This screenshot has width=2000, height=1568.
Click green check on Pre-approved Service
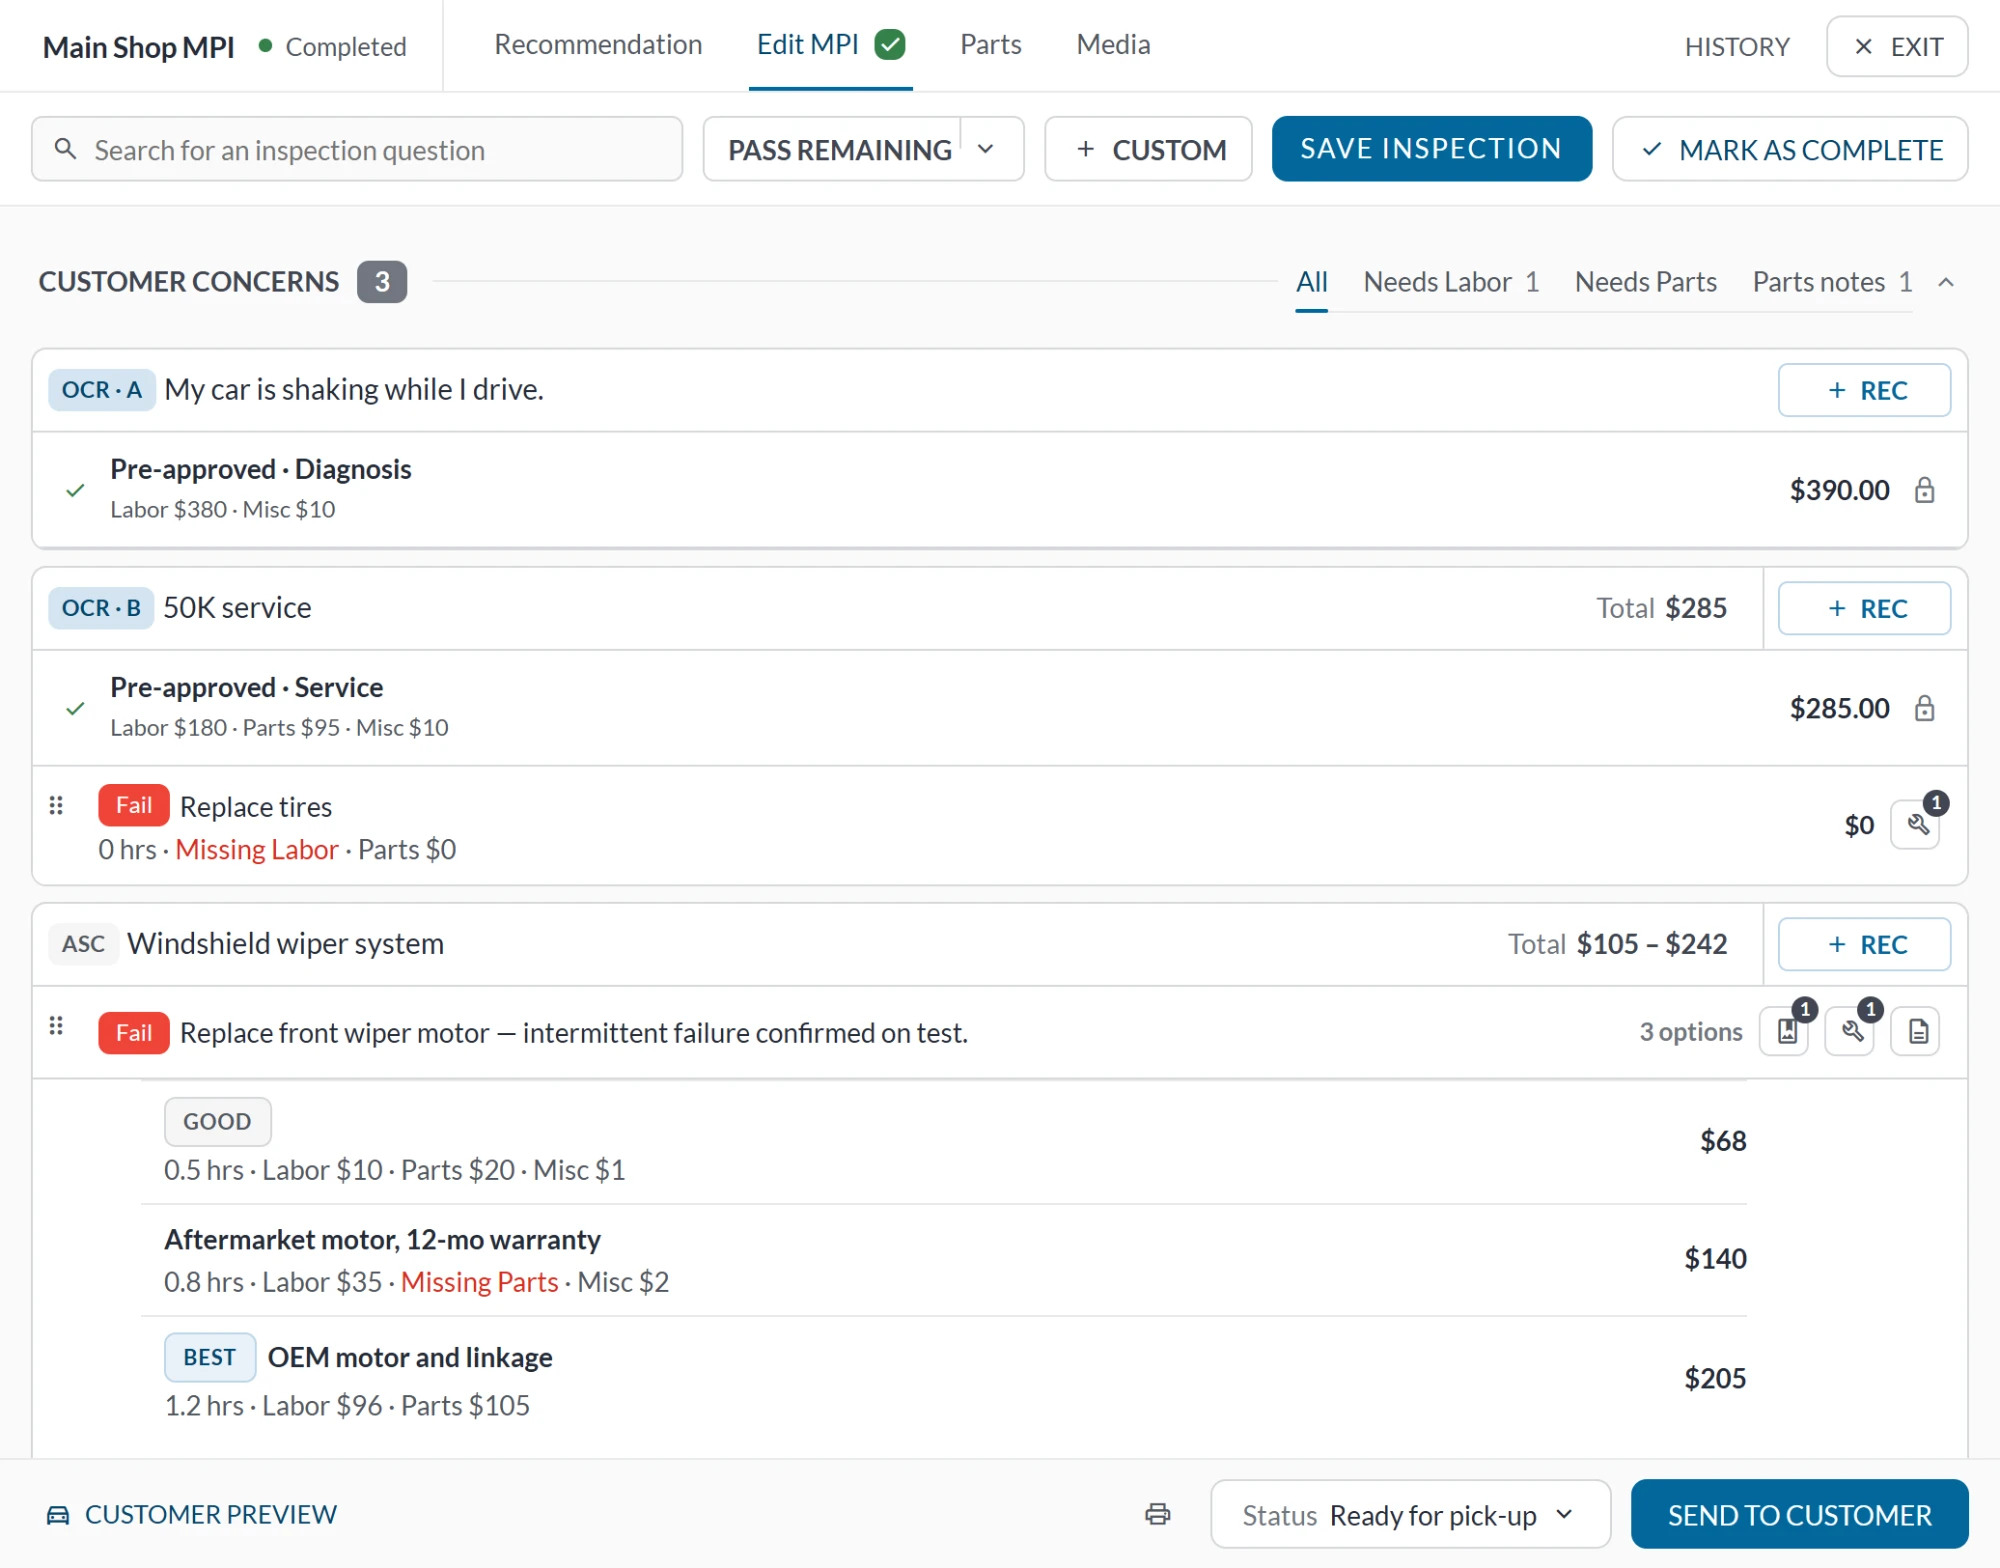[75, 708]
